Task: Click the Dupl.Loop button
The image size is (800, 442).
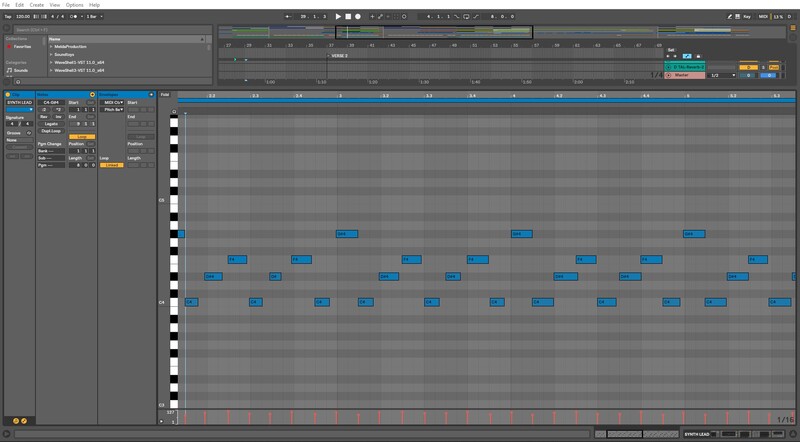Action: [52, 130]
